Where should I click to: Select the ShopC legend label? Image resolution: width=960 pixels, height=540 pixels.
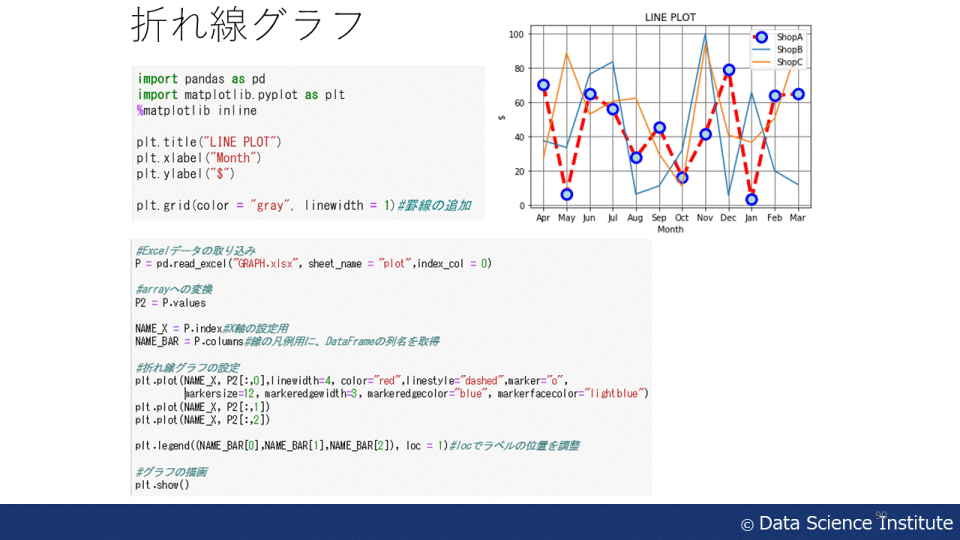[x=789, y=62]
